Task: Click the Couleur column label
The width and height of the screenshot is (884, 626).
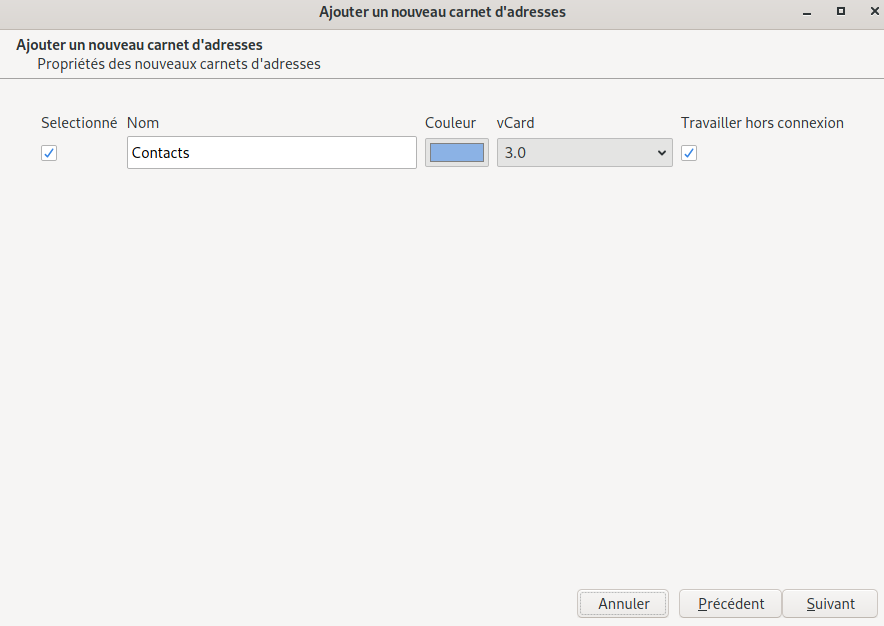Action: [x=450, y=123]
